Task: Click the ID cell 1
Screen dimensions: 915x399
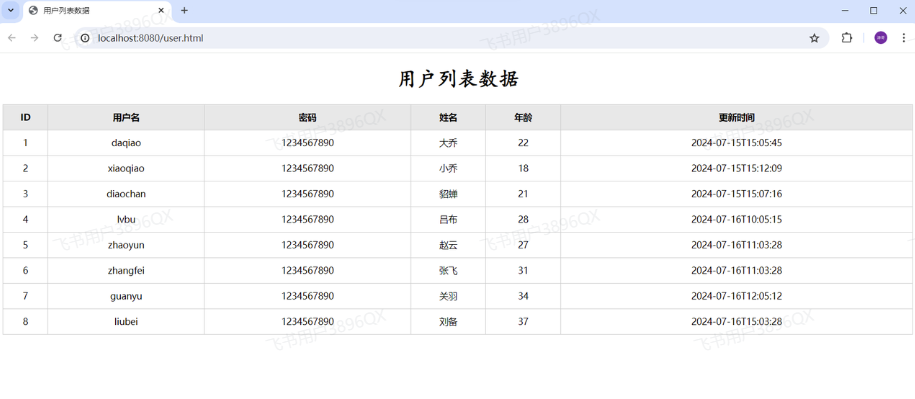Action: click(x=25, y=143)
